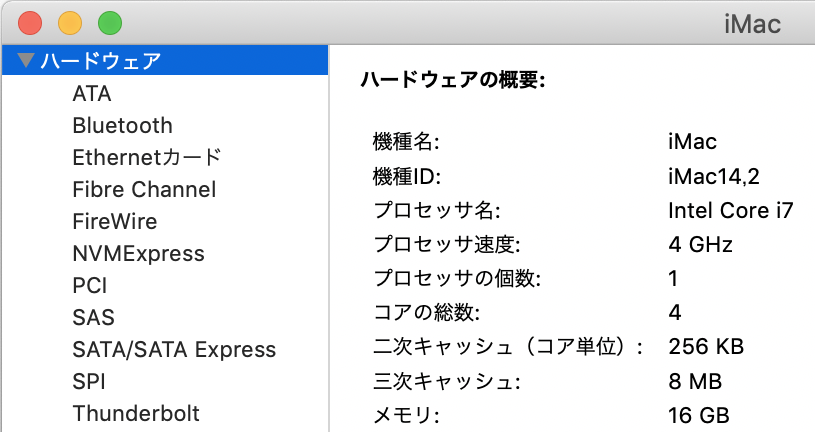The height and width of the screenshot is (432, 815).
Task: Select Fibre Channel in the sidebar
Action: tap(144, 189)
